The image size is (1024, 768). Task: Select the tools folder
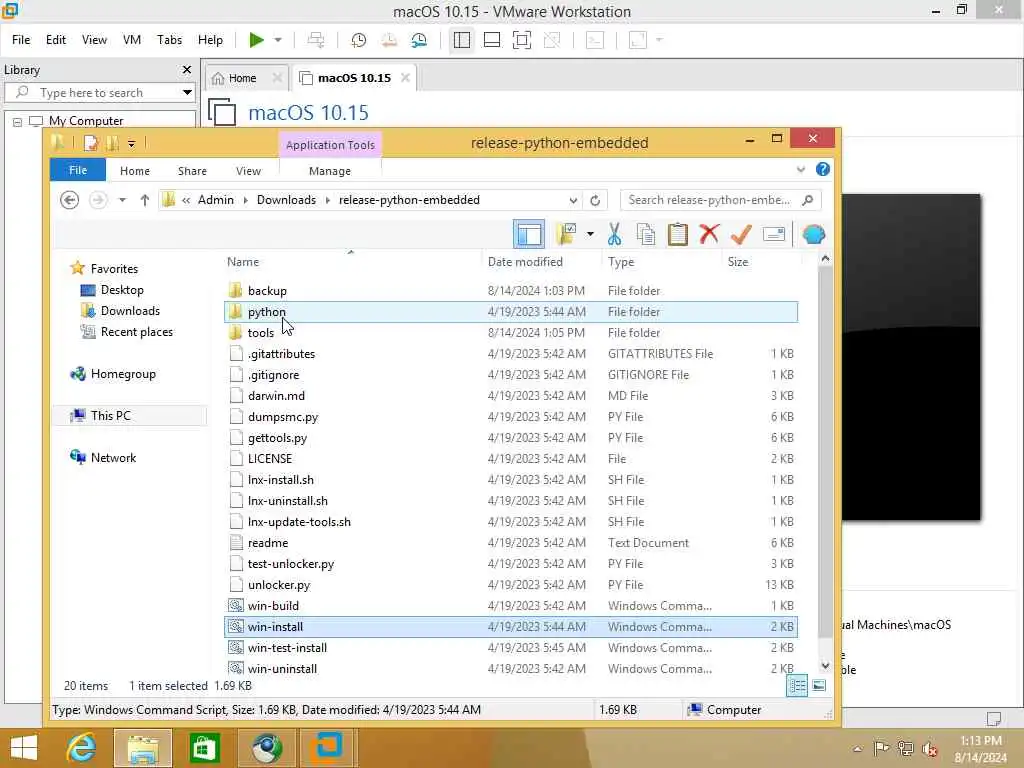click(x=509, y=333)
